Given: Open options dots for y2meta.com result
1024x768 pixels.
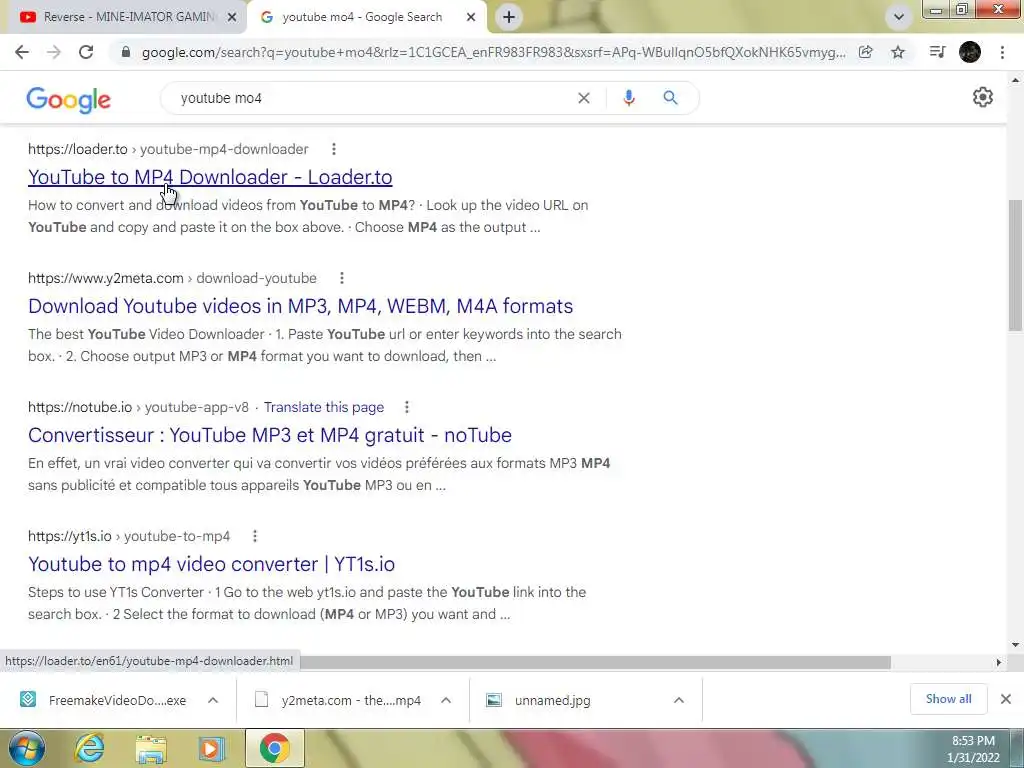Looking at the screenshot, I should click(x=342, y=278).
